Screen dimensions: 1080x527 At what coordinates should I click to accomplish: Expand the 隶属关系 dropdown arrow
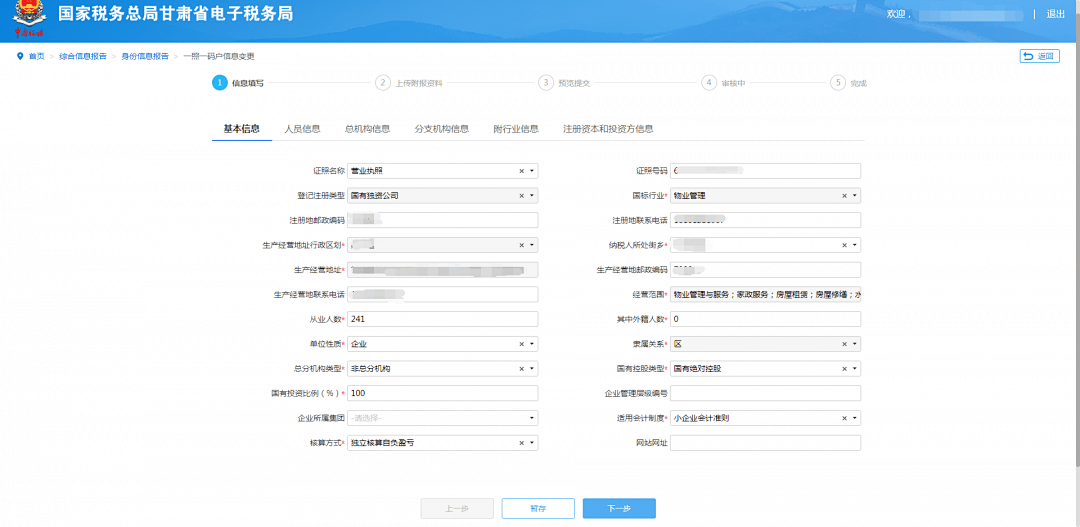[x=854, y=344]
